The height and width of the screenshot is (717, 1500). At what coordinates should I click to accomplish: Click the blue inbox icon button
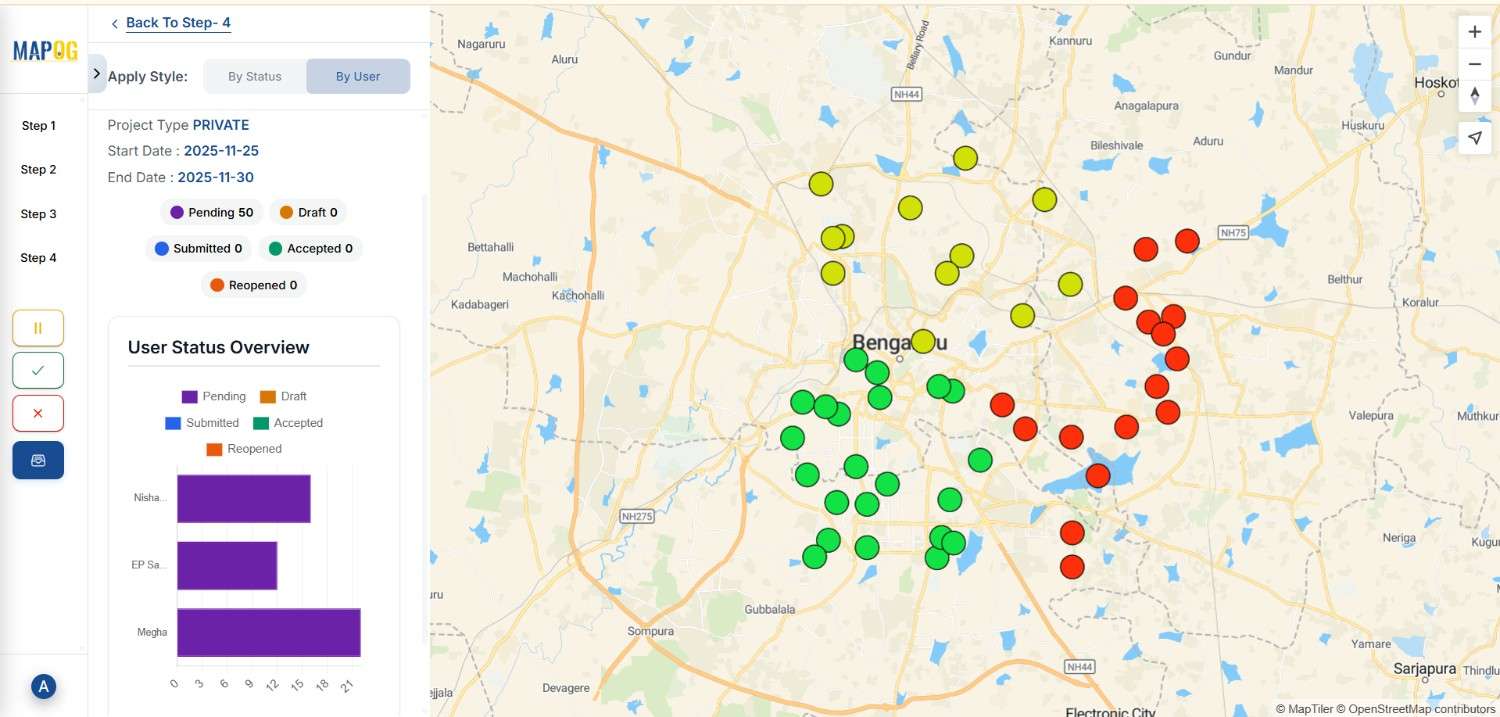(38, 460)
